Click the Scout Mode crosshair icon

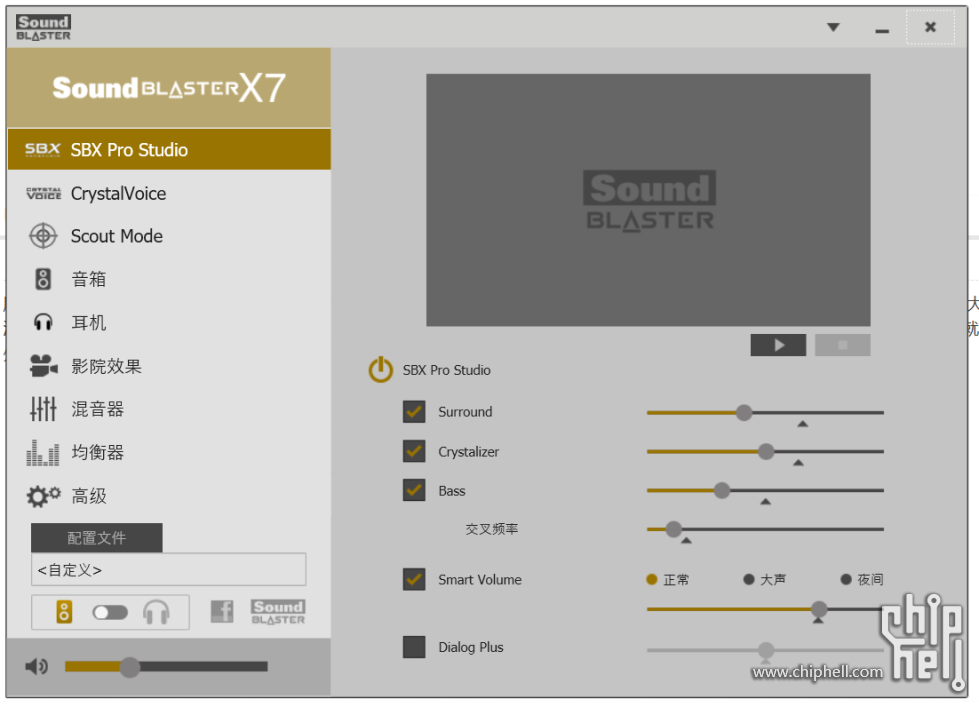coord(43,236)
